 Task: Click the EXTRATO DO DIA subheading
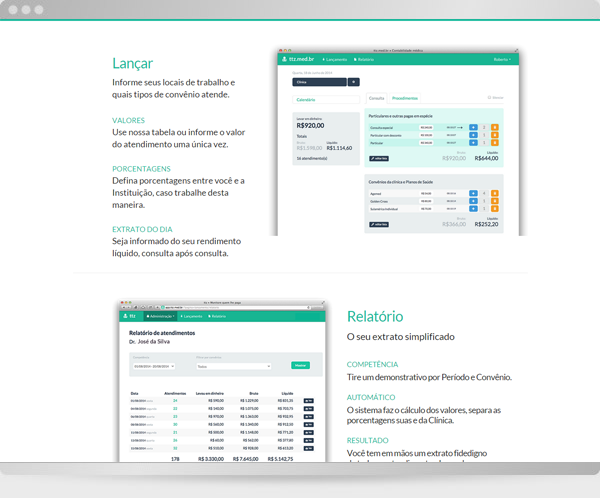click(142, 229)
